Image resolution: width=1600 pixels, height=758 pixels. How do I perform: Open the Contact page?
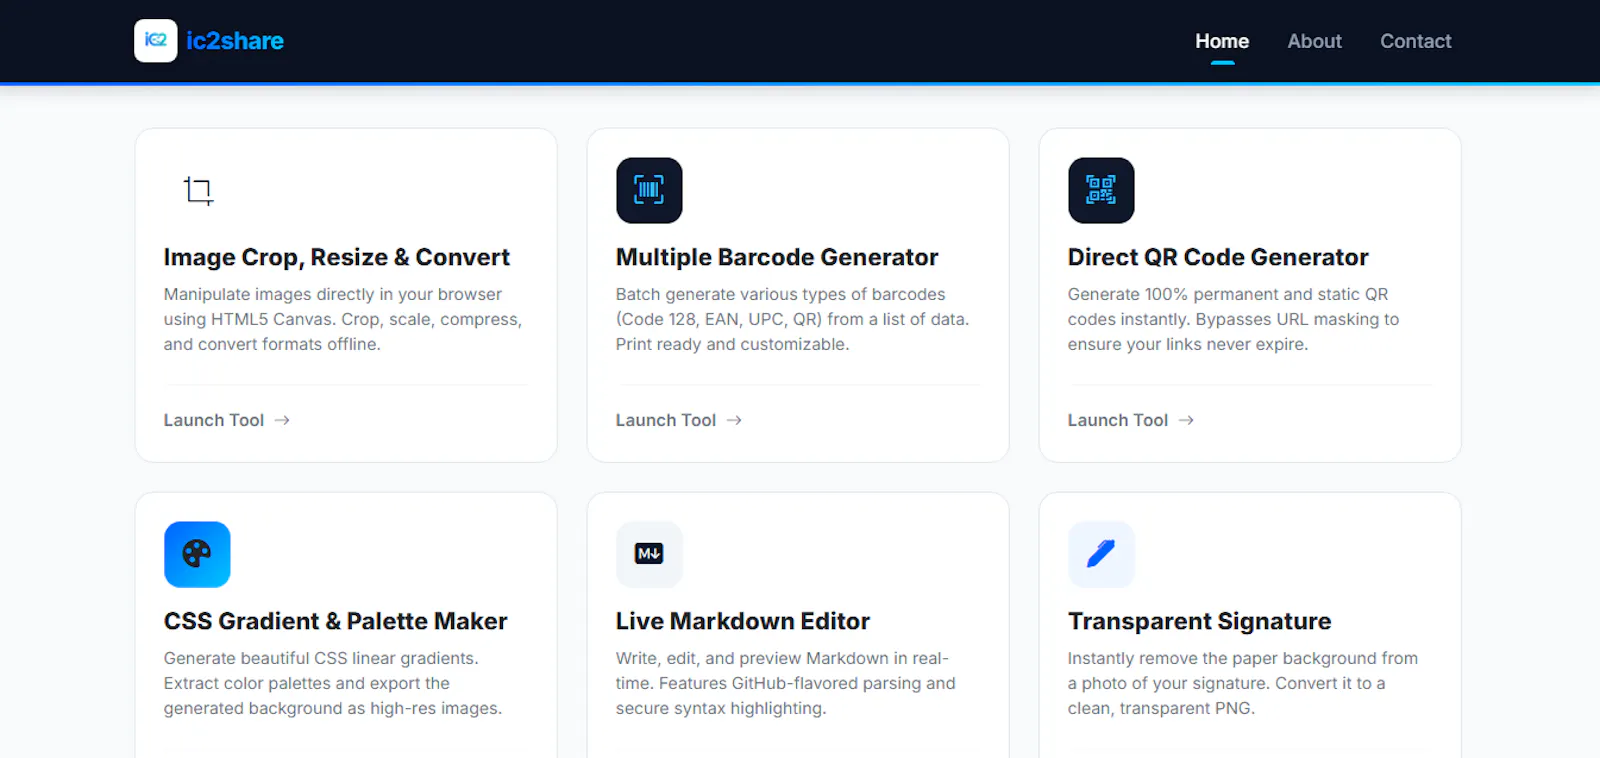click(1415, 41)
